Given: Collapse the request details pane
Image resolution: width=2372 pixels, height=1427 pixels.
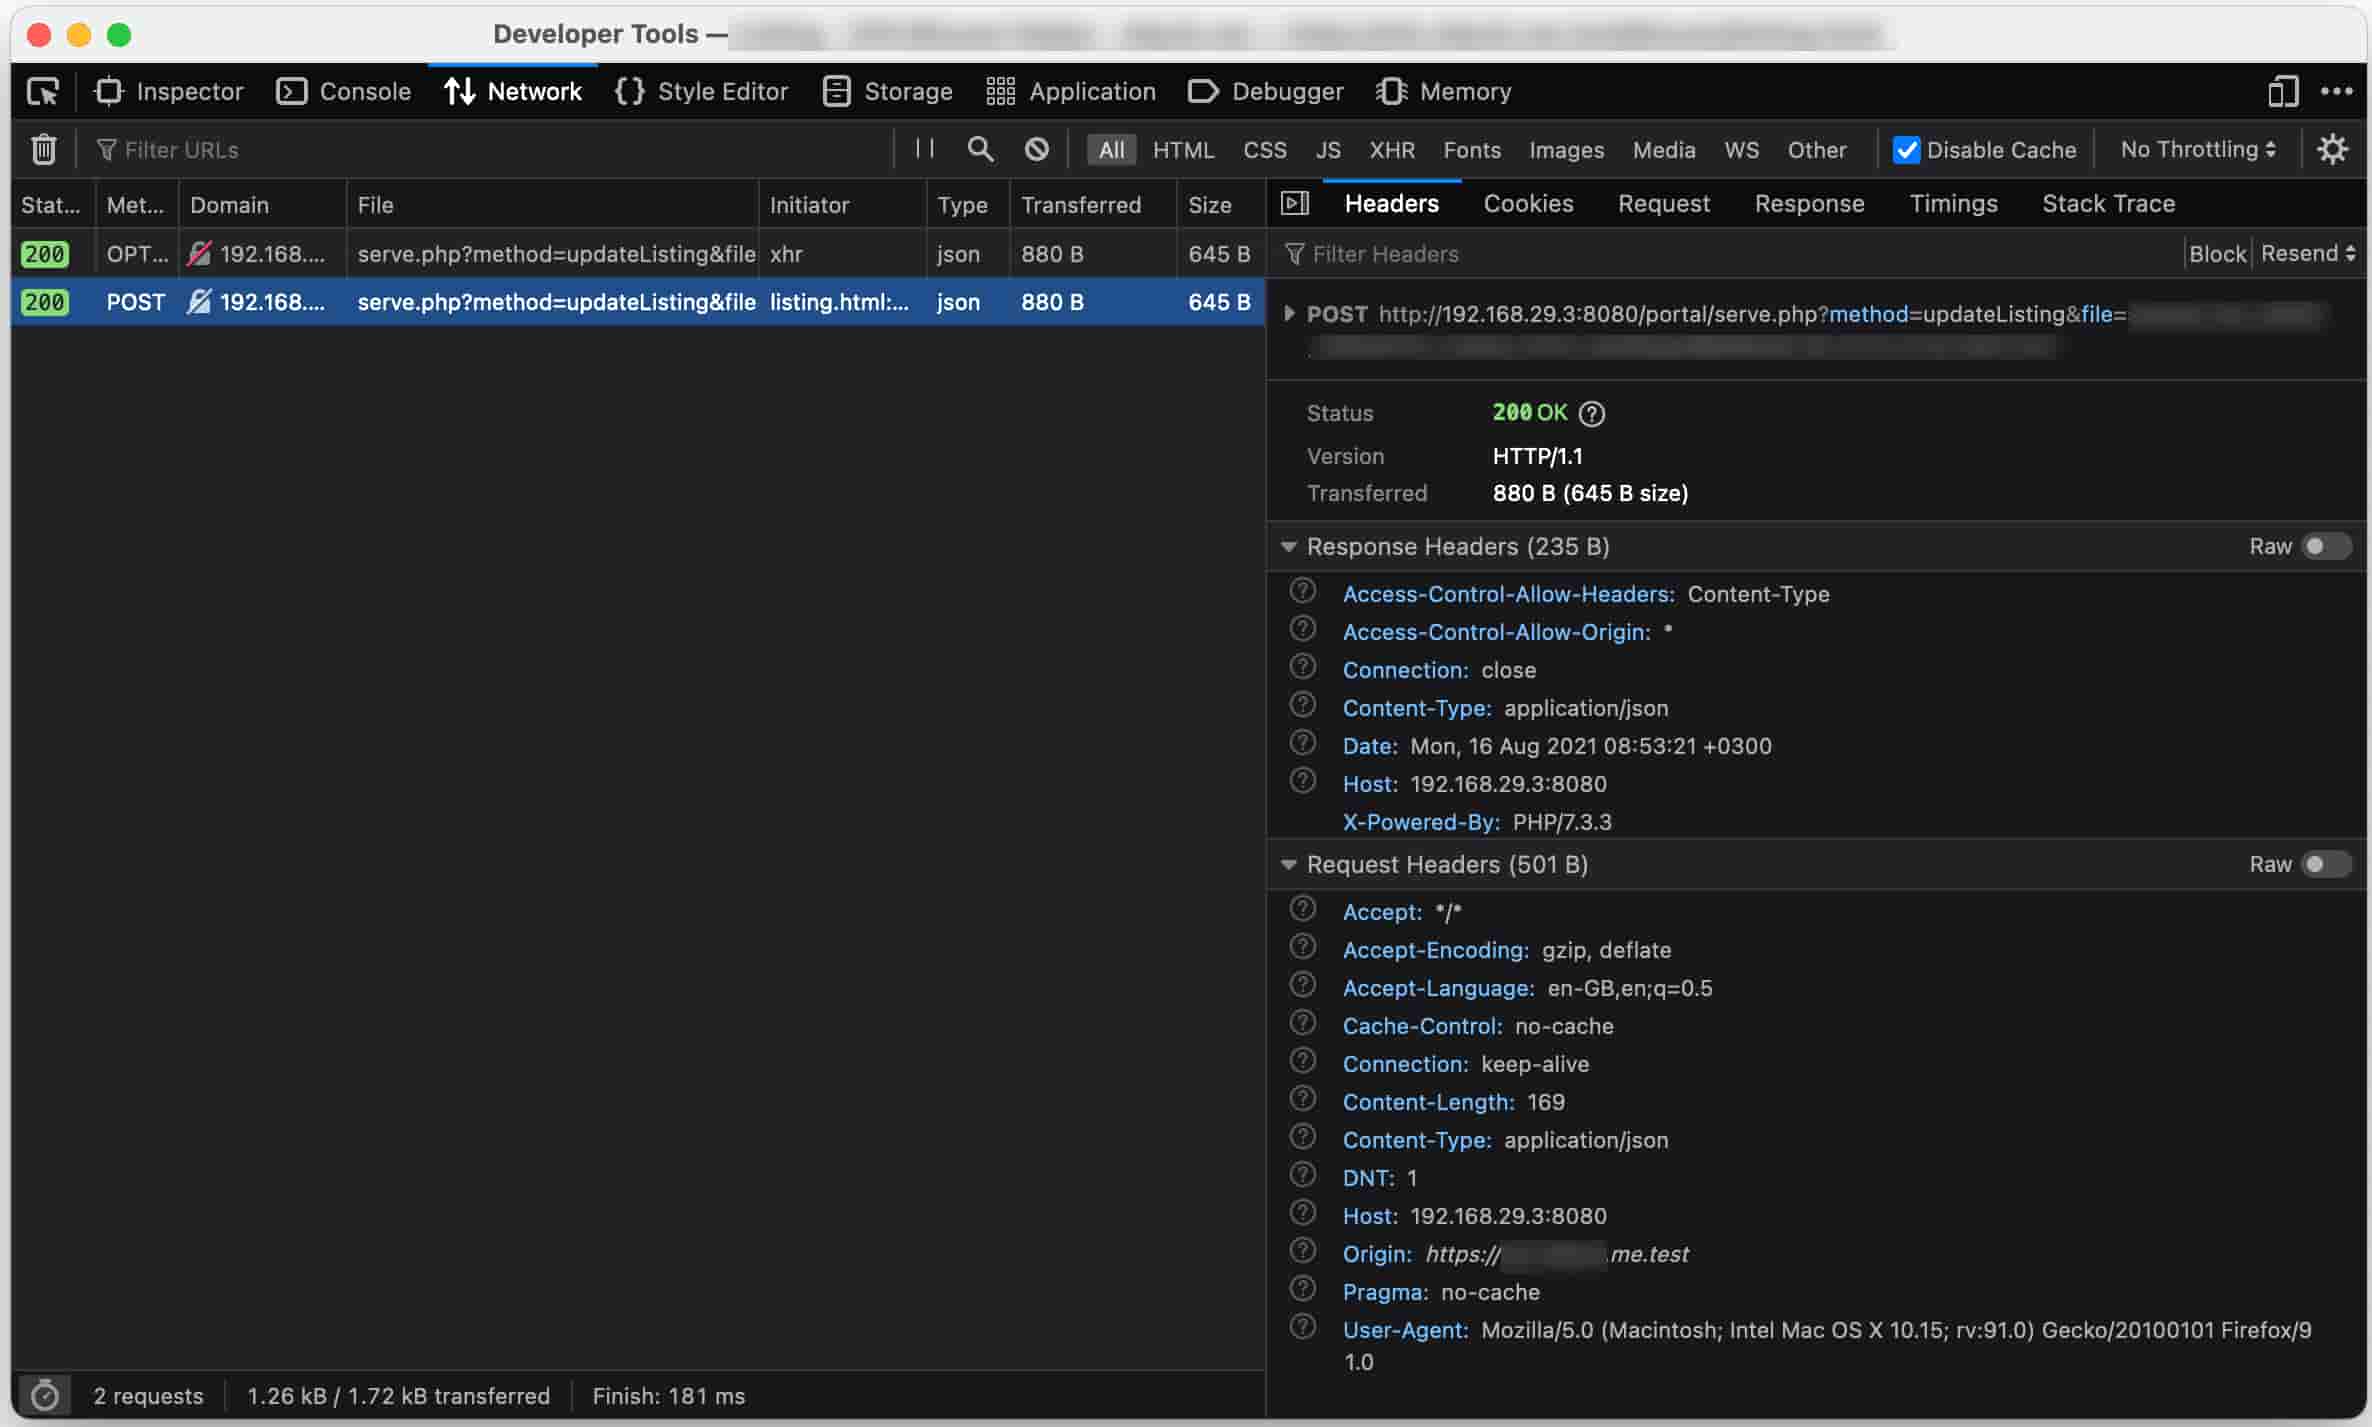Looking at the screenshot, I should (x=1295, y=204).
